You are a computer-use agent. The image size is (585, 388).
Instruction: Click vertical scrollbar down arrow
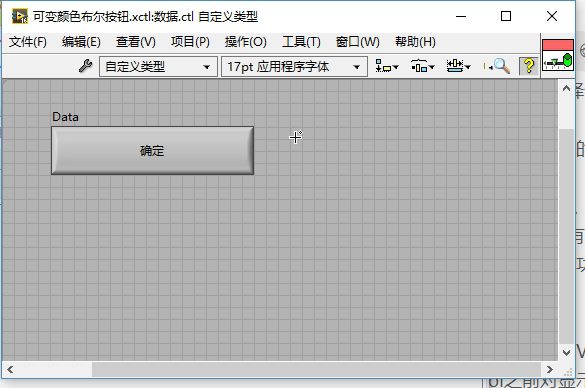click(566, 352)
